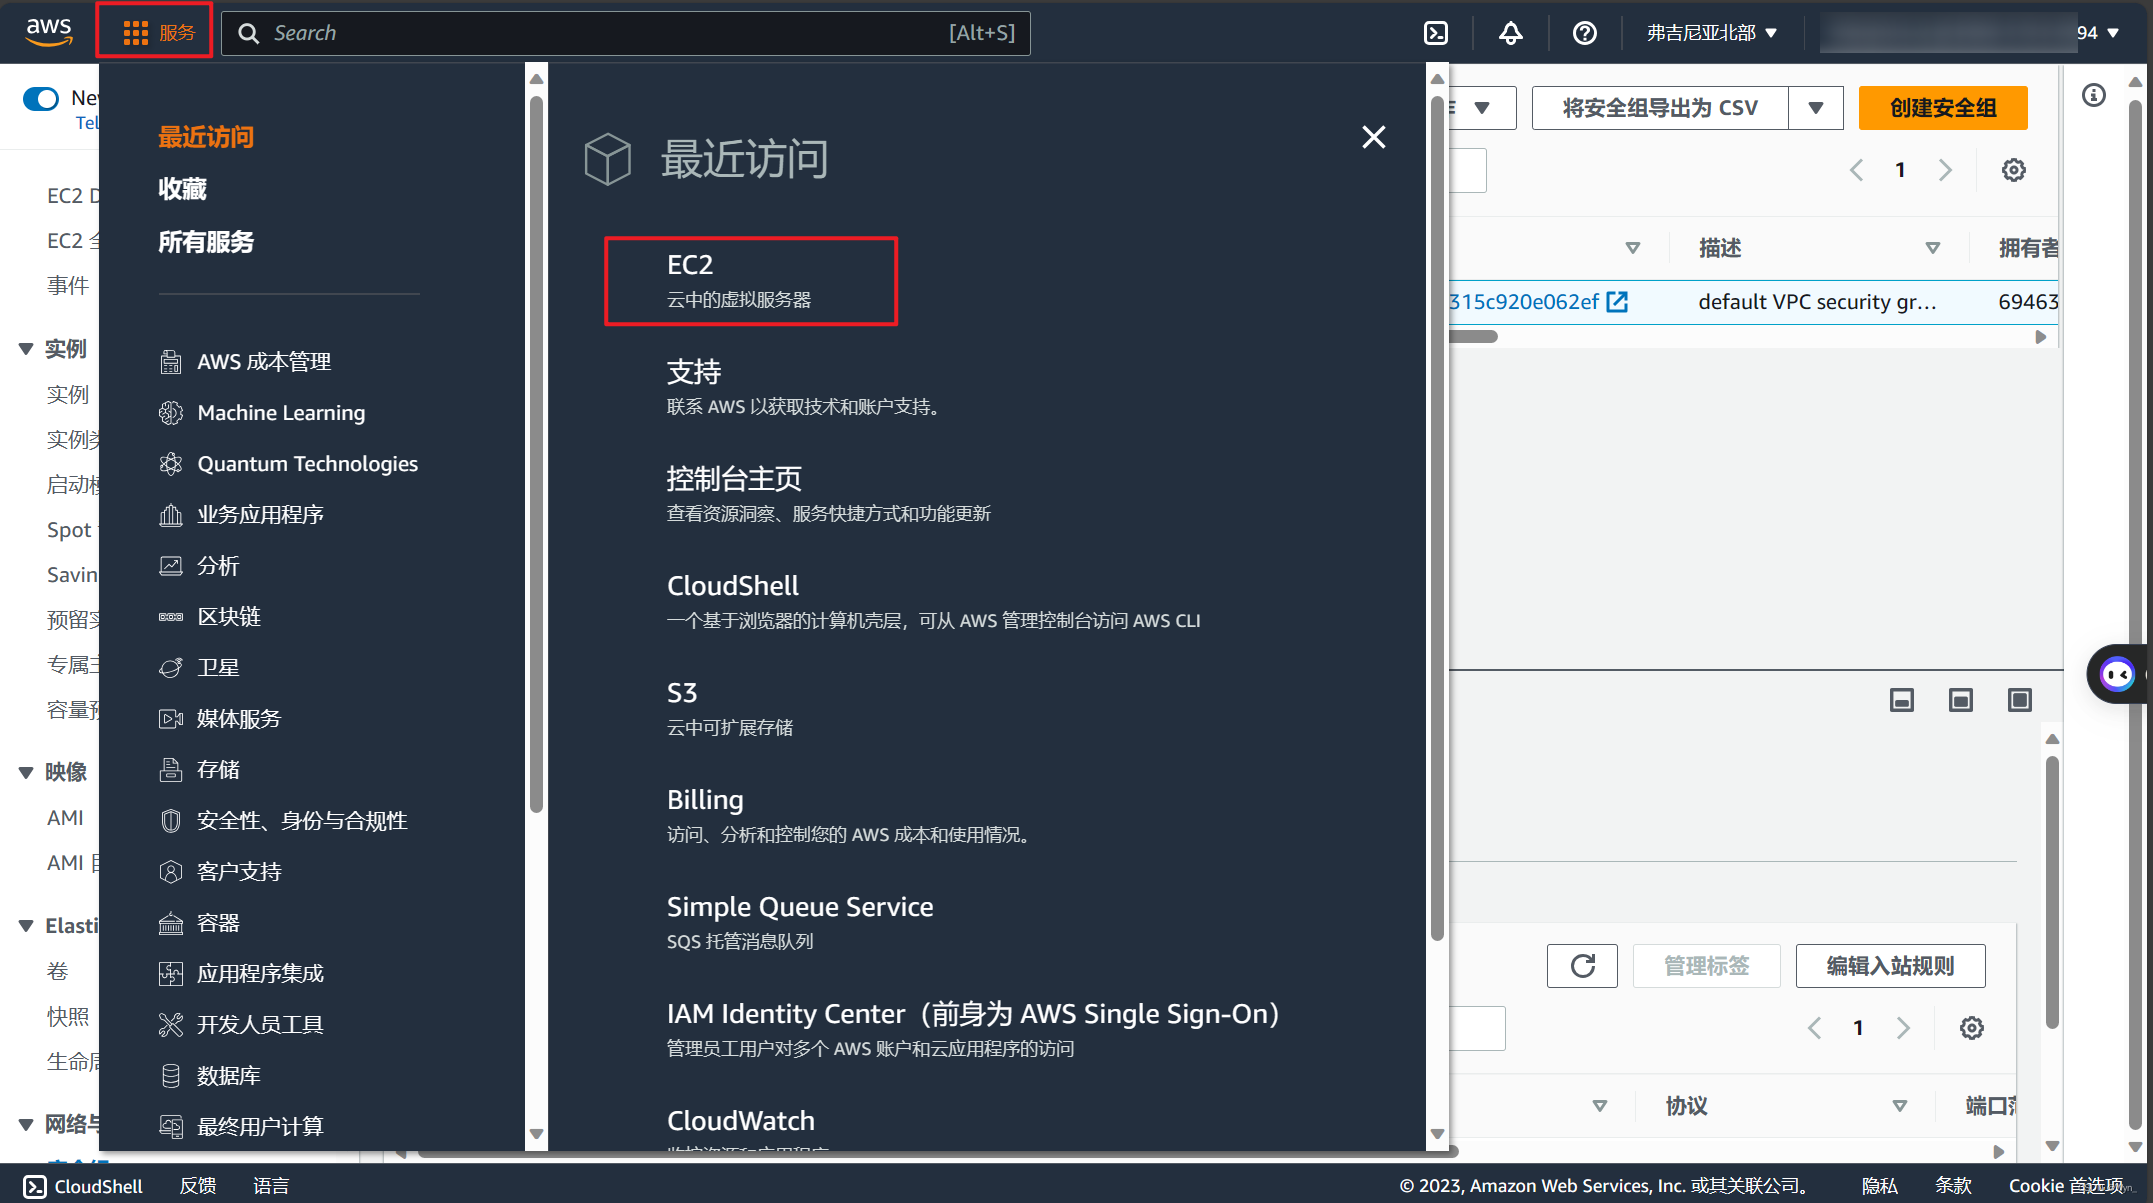The image size is (2153, 1203).
Task: Toggle the New EC2 experience switch
Action: point(41,98)
